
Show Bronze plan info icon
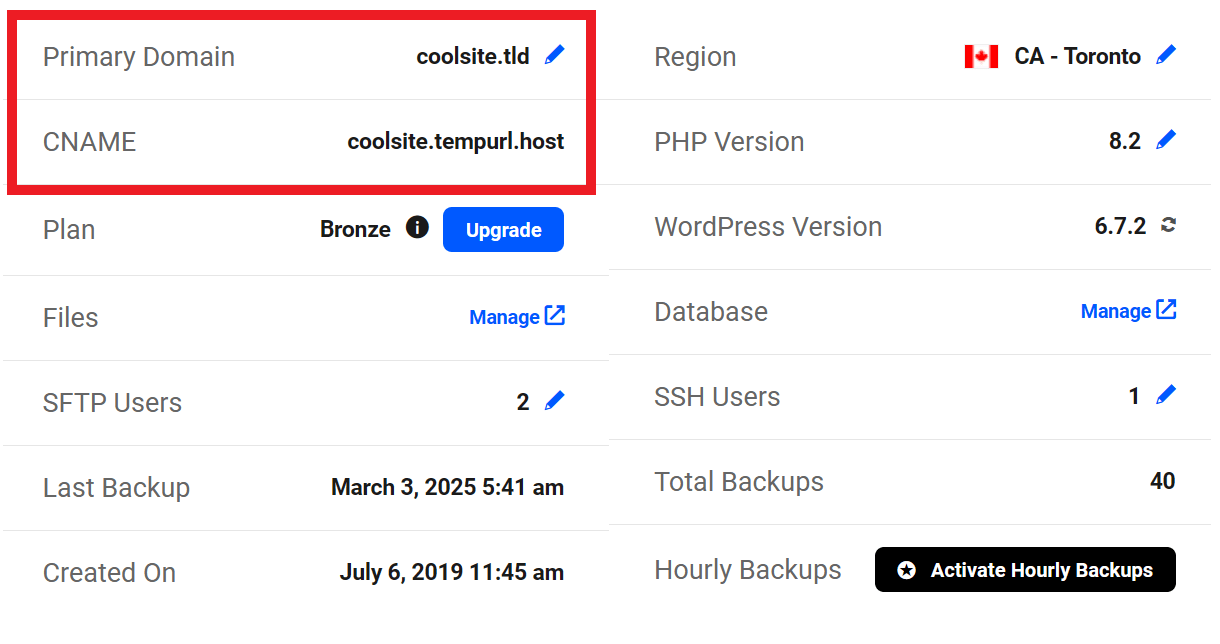[x=417, y=228]
